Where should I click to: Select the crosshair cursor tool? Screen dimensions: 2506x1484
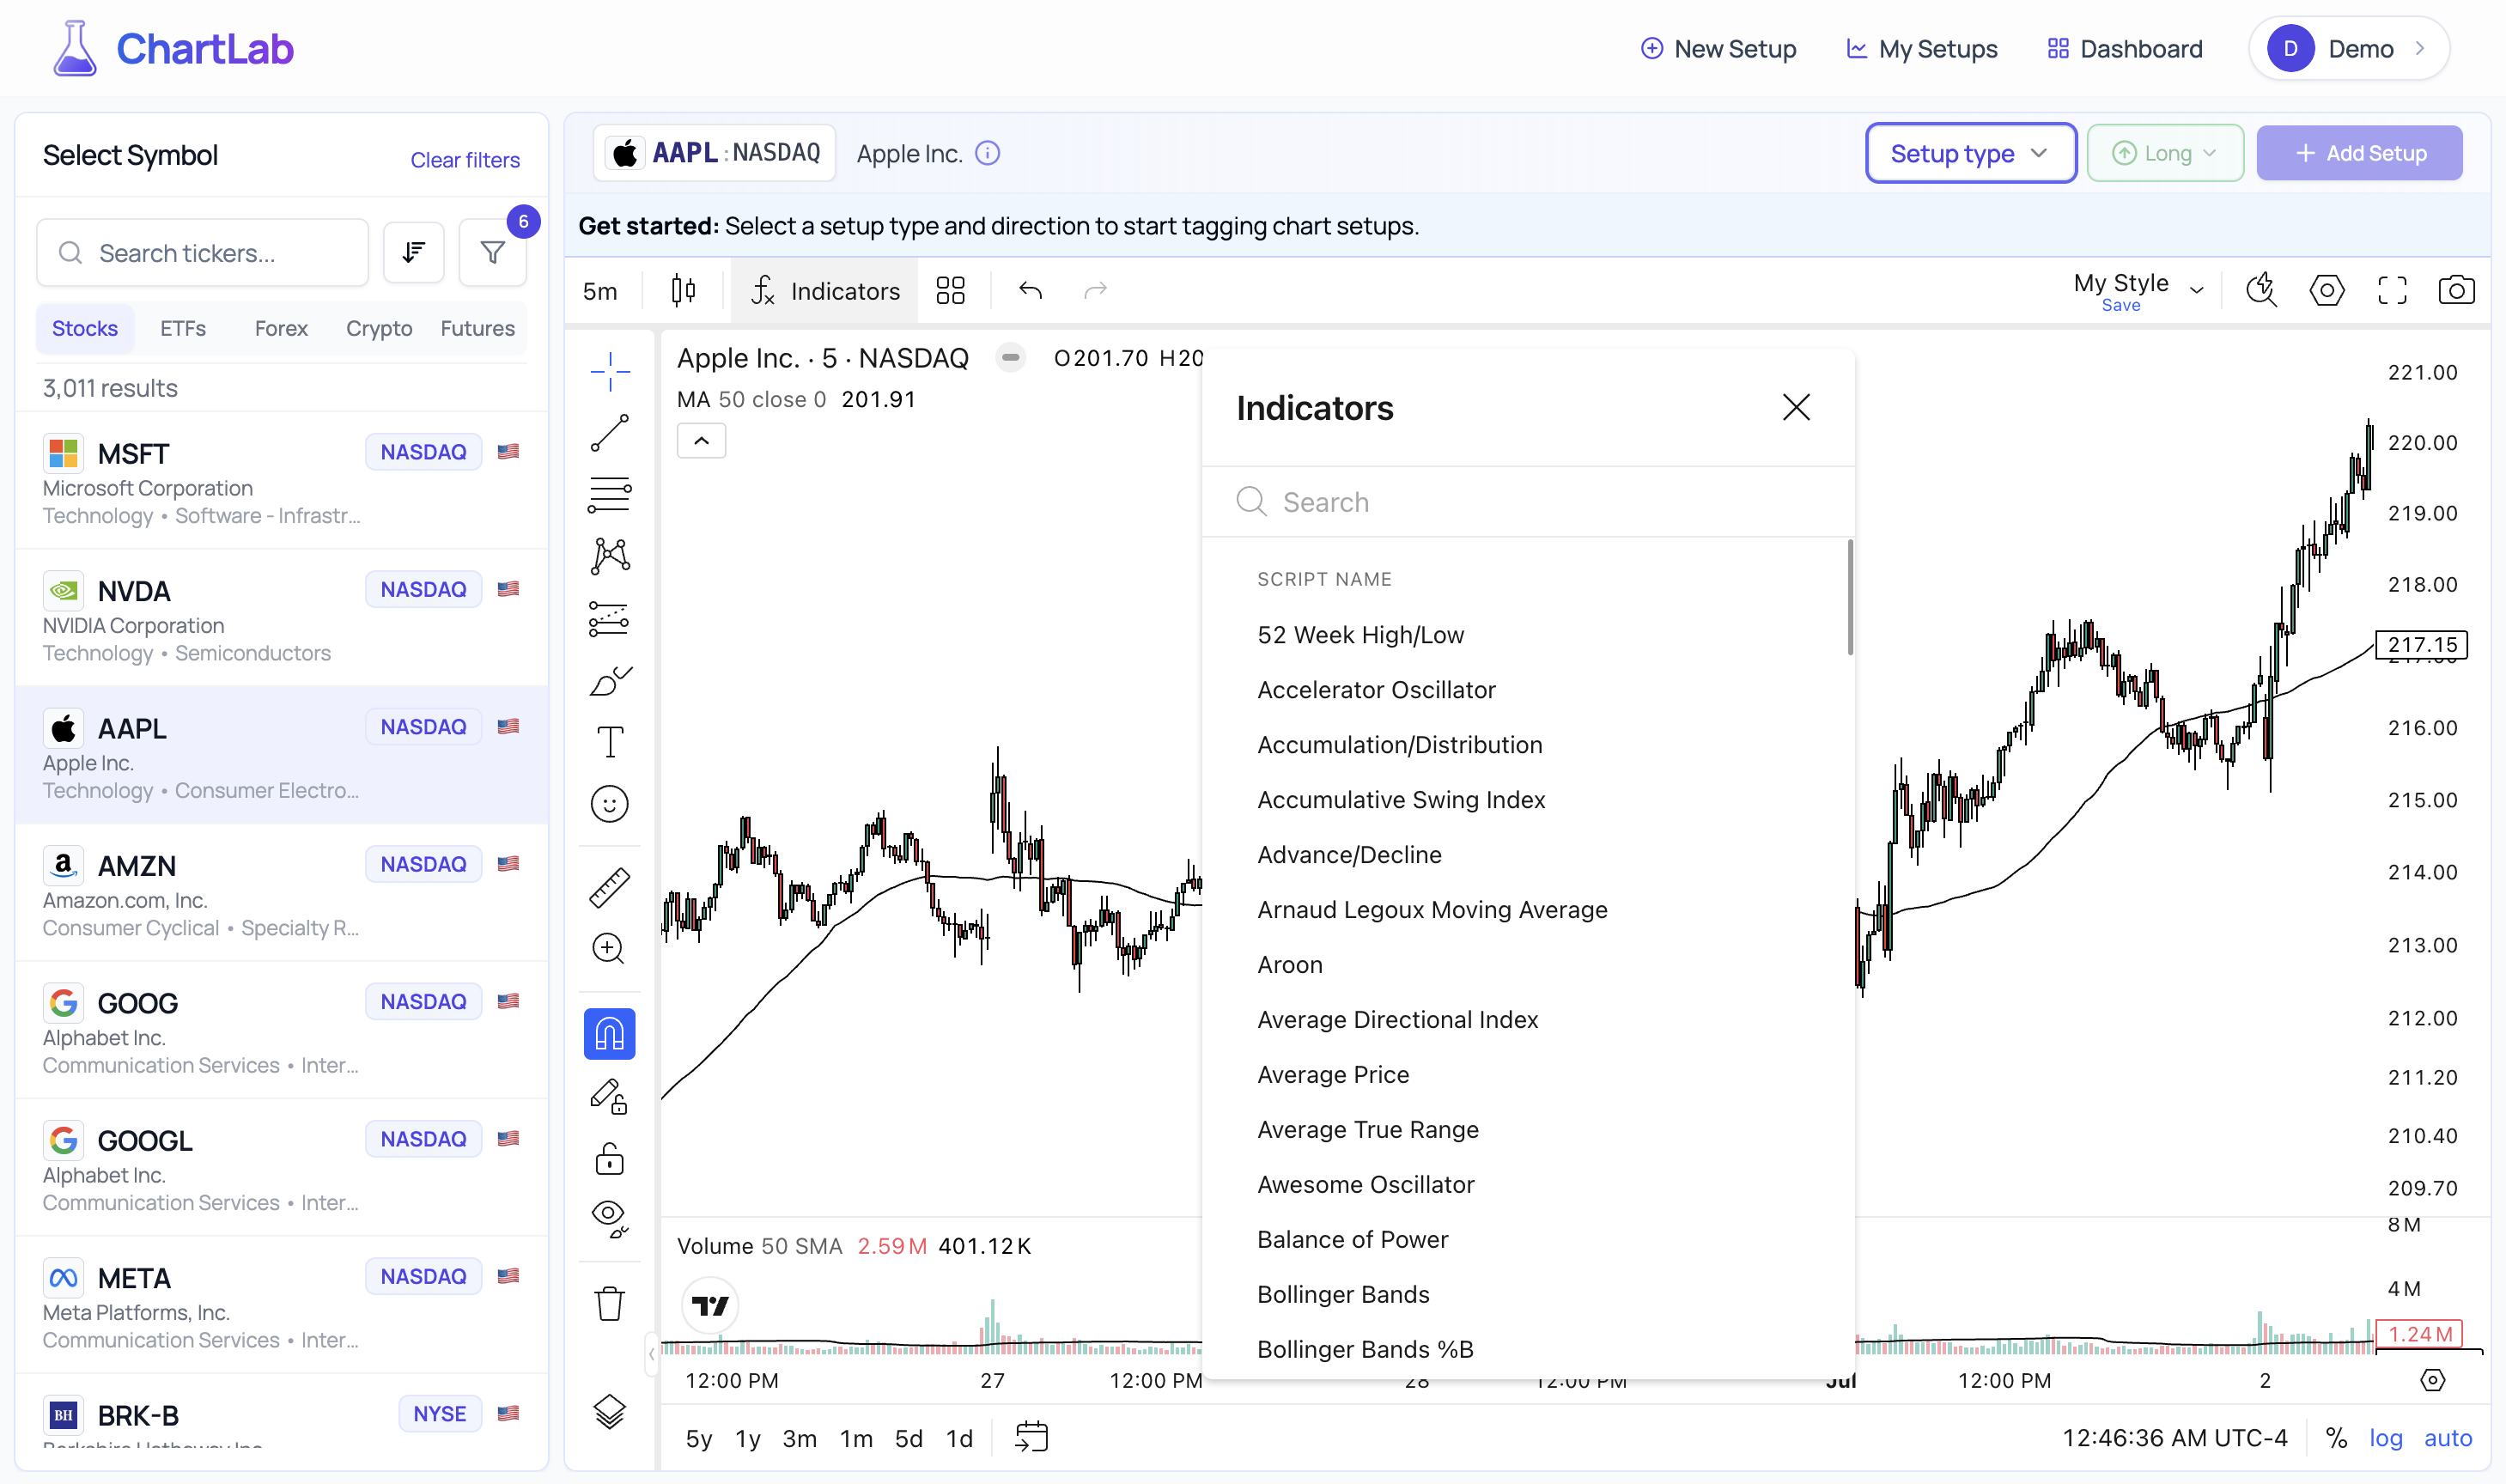(609, 372)
